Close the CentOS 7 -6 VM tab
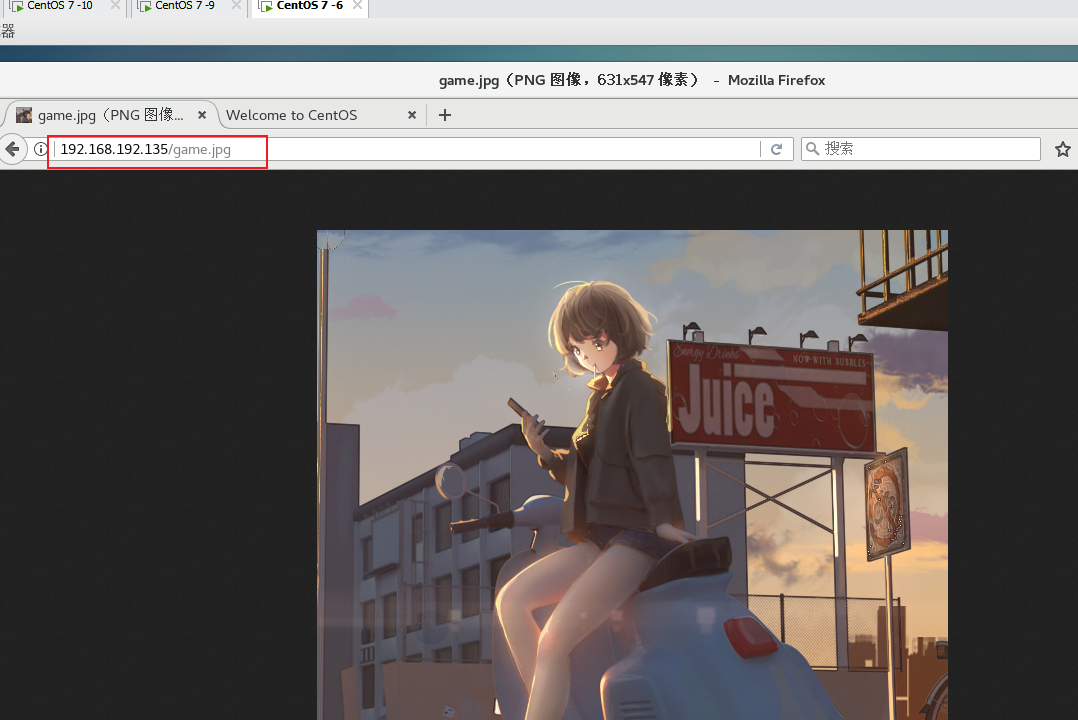 (358, 6)
